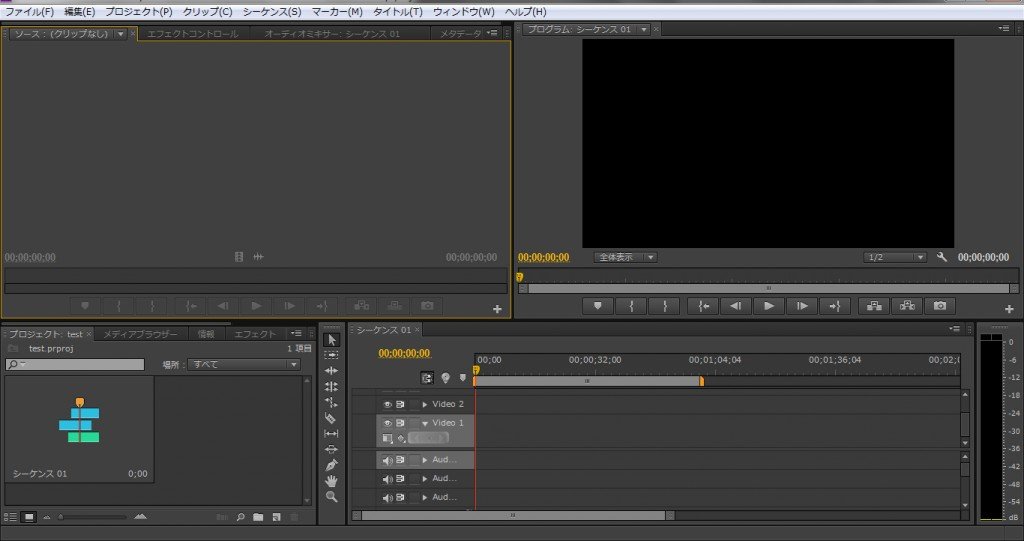The width and height of the screenshot is (1024, 541).
Task: Switch to オーディオミキサー tab
Action: 332,34
